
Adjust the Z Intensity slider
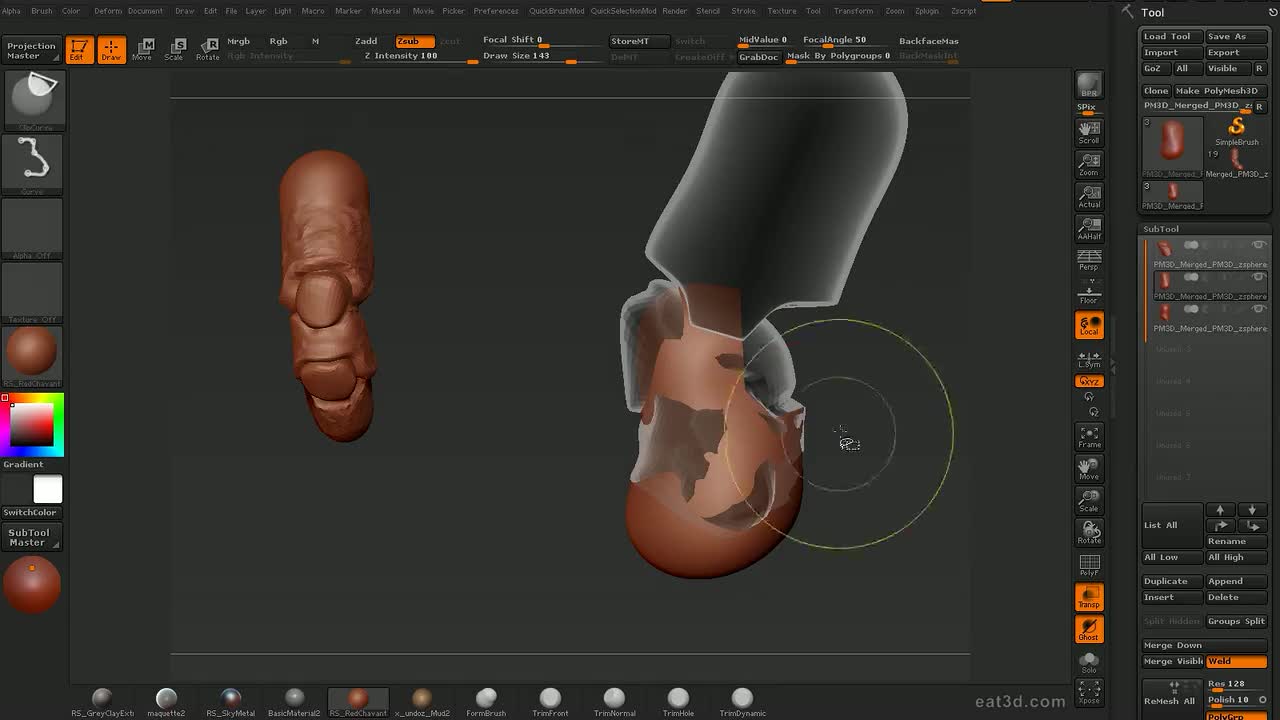pyautogui.click(x=421, y=57)
